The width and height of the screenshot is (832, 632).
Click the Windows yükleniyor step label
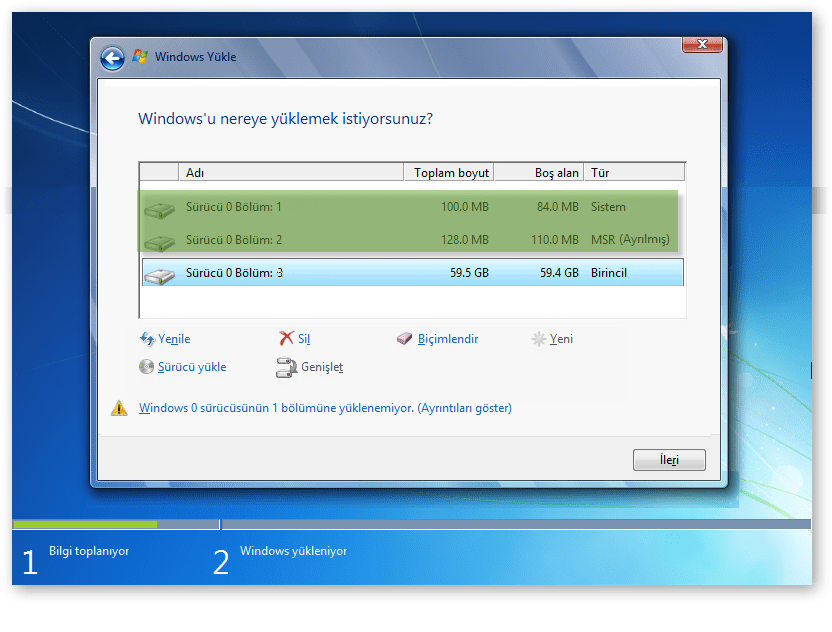coord(293,551)
